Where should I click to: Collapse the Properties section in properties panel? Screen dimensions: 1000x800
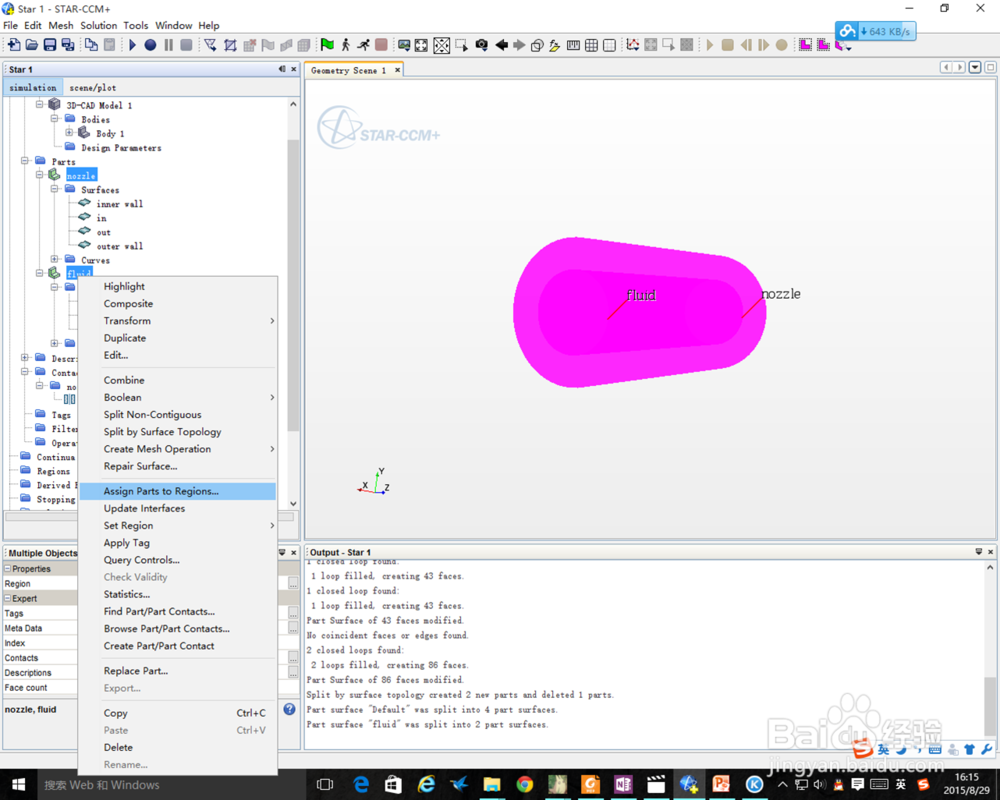pyautogui.click(x=8, y=568)
